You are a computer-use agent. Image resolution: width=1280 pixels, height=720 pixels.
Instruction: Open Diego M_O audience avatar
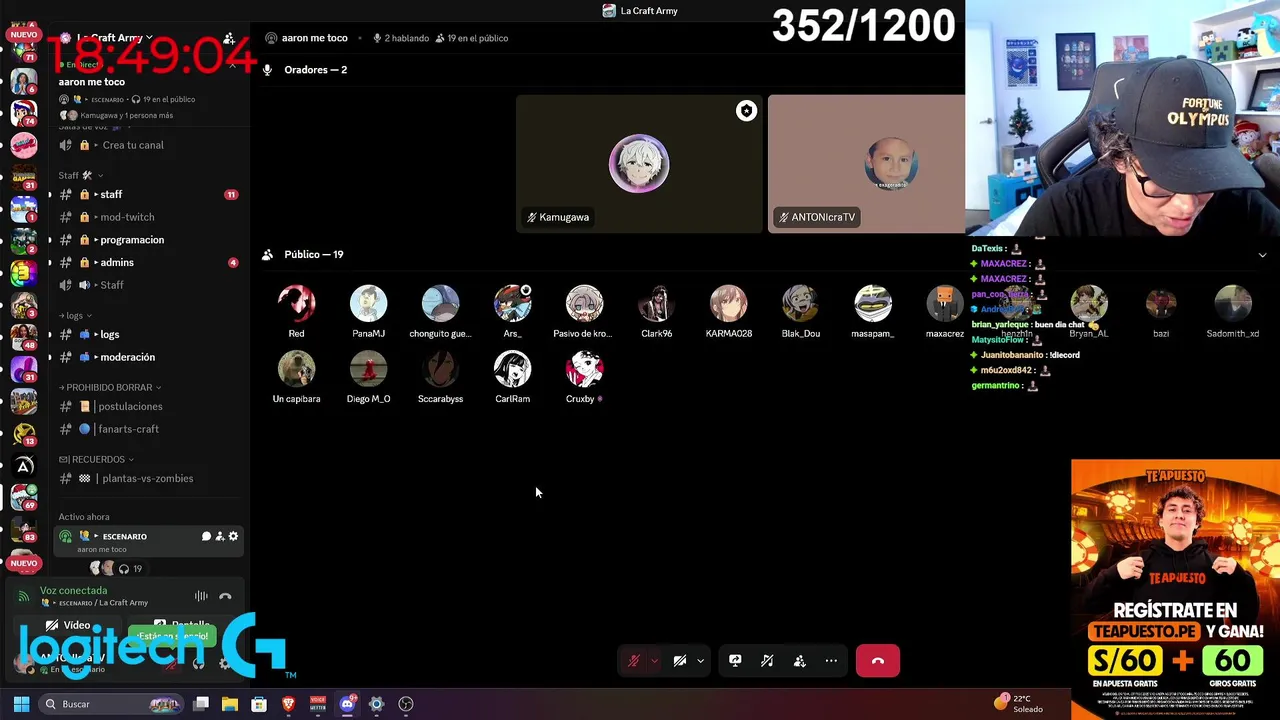pos(368,369)
